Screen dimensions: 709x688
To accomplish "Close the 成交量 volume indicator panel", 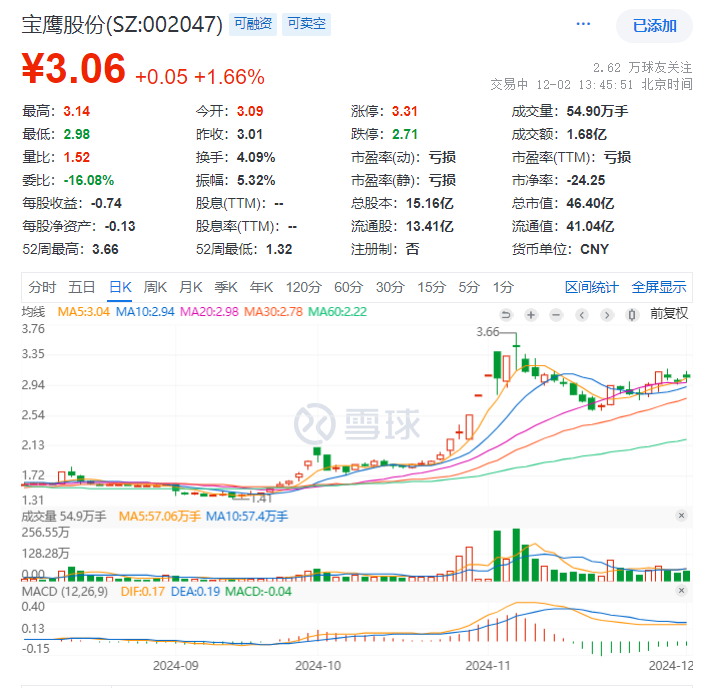I will (681, 515).
